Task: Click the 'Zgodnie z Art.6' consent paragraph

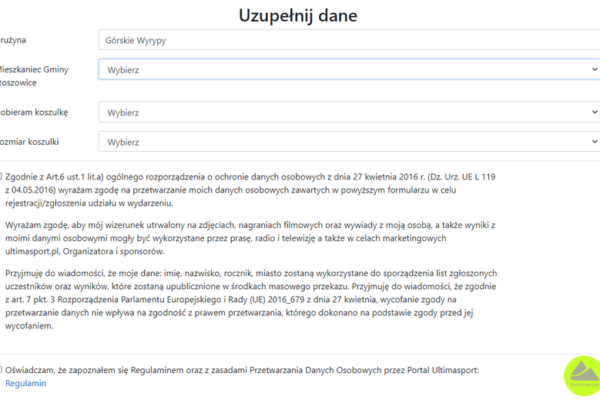Action: point(250,189)
